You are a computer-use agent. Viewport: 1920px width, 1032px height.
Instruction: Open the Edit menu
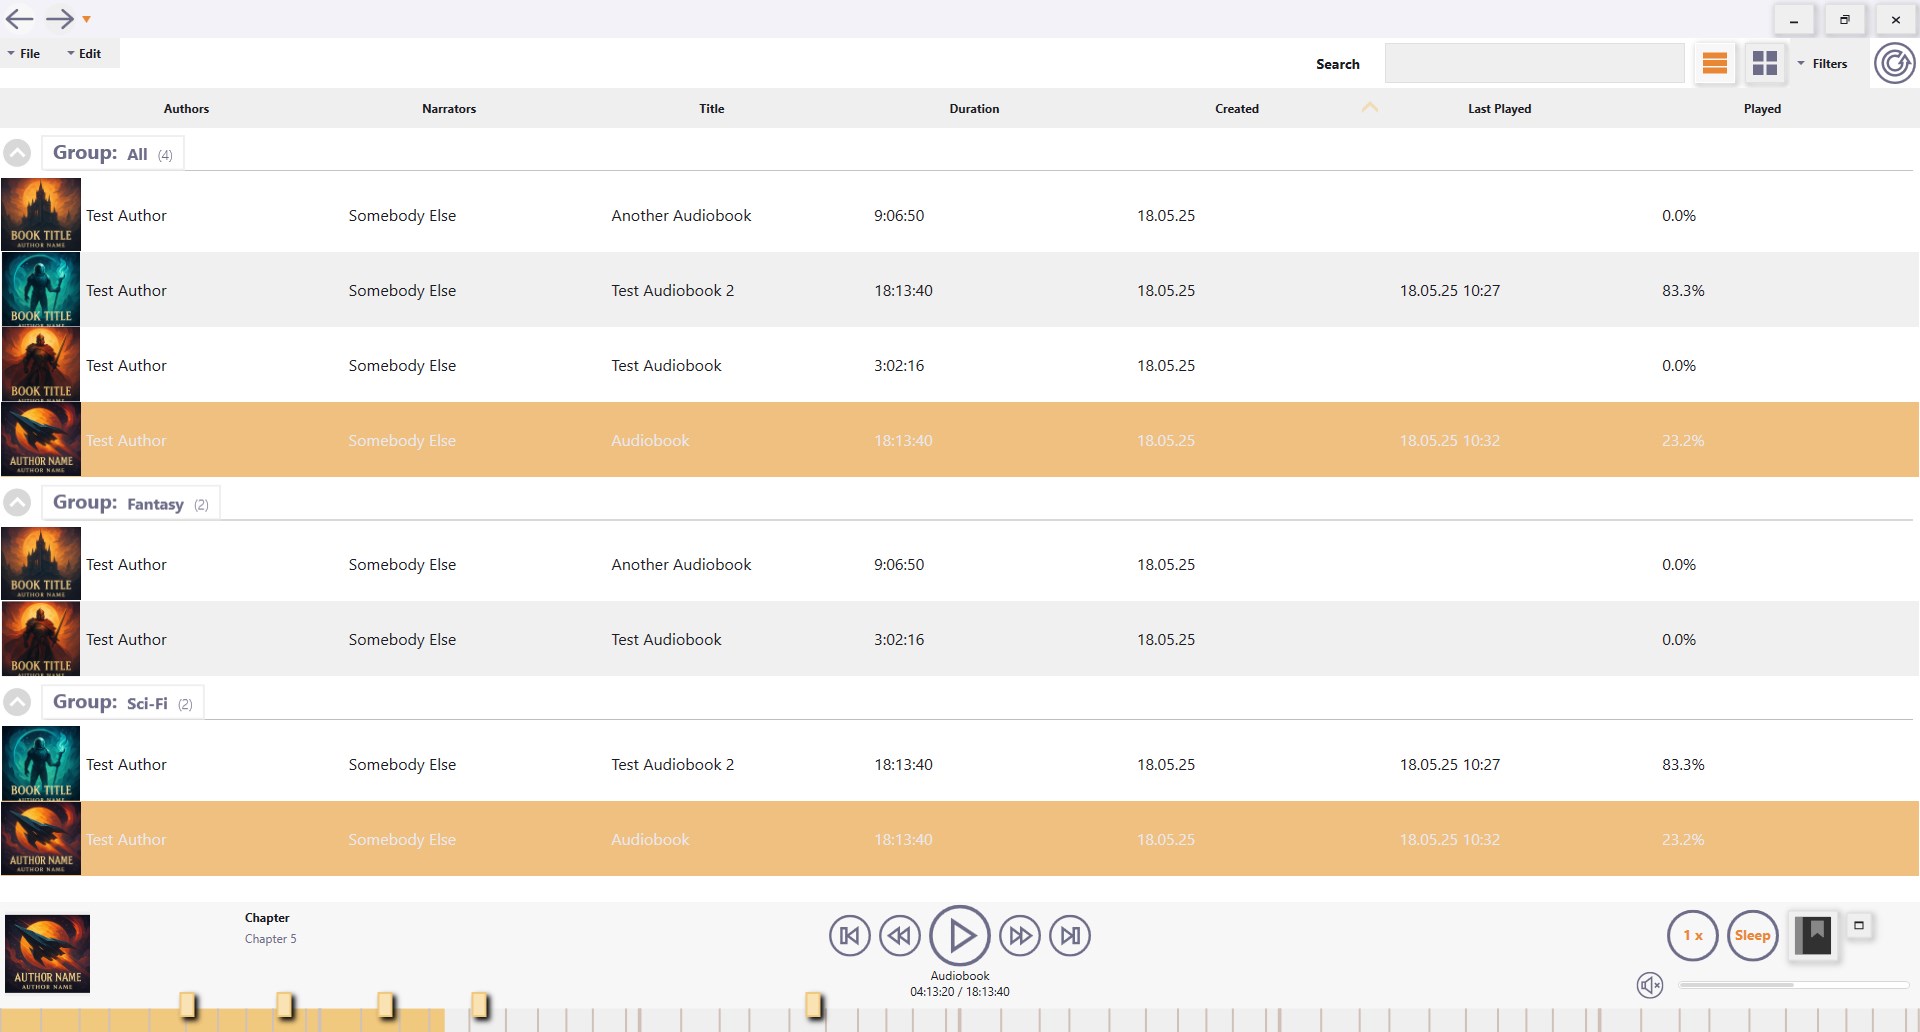coord(89,53)
